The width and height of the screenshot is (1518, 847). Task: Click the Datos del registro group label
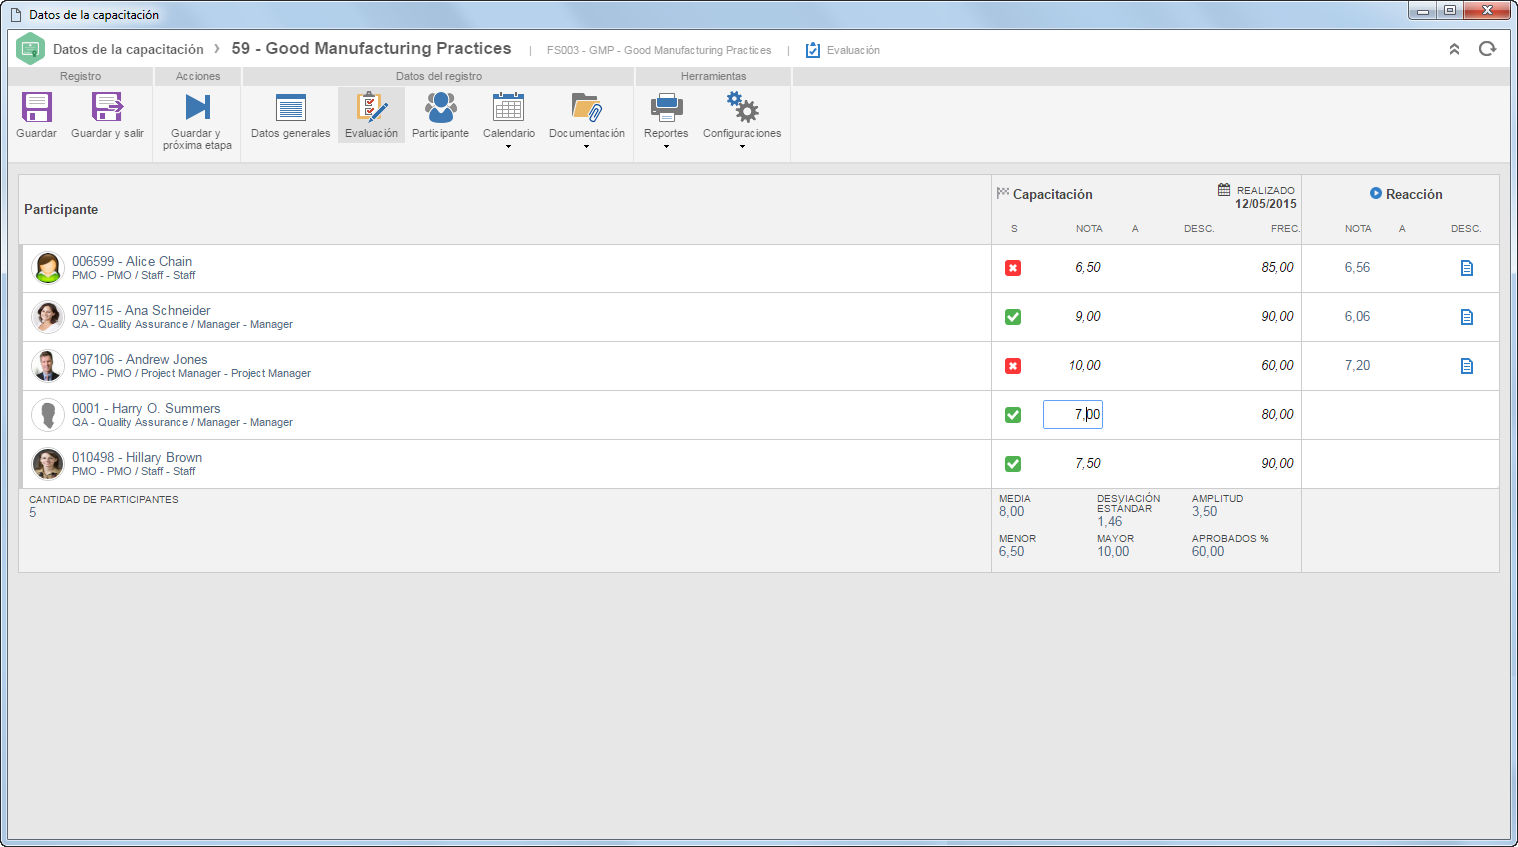pos(439,76)
